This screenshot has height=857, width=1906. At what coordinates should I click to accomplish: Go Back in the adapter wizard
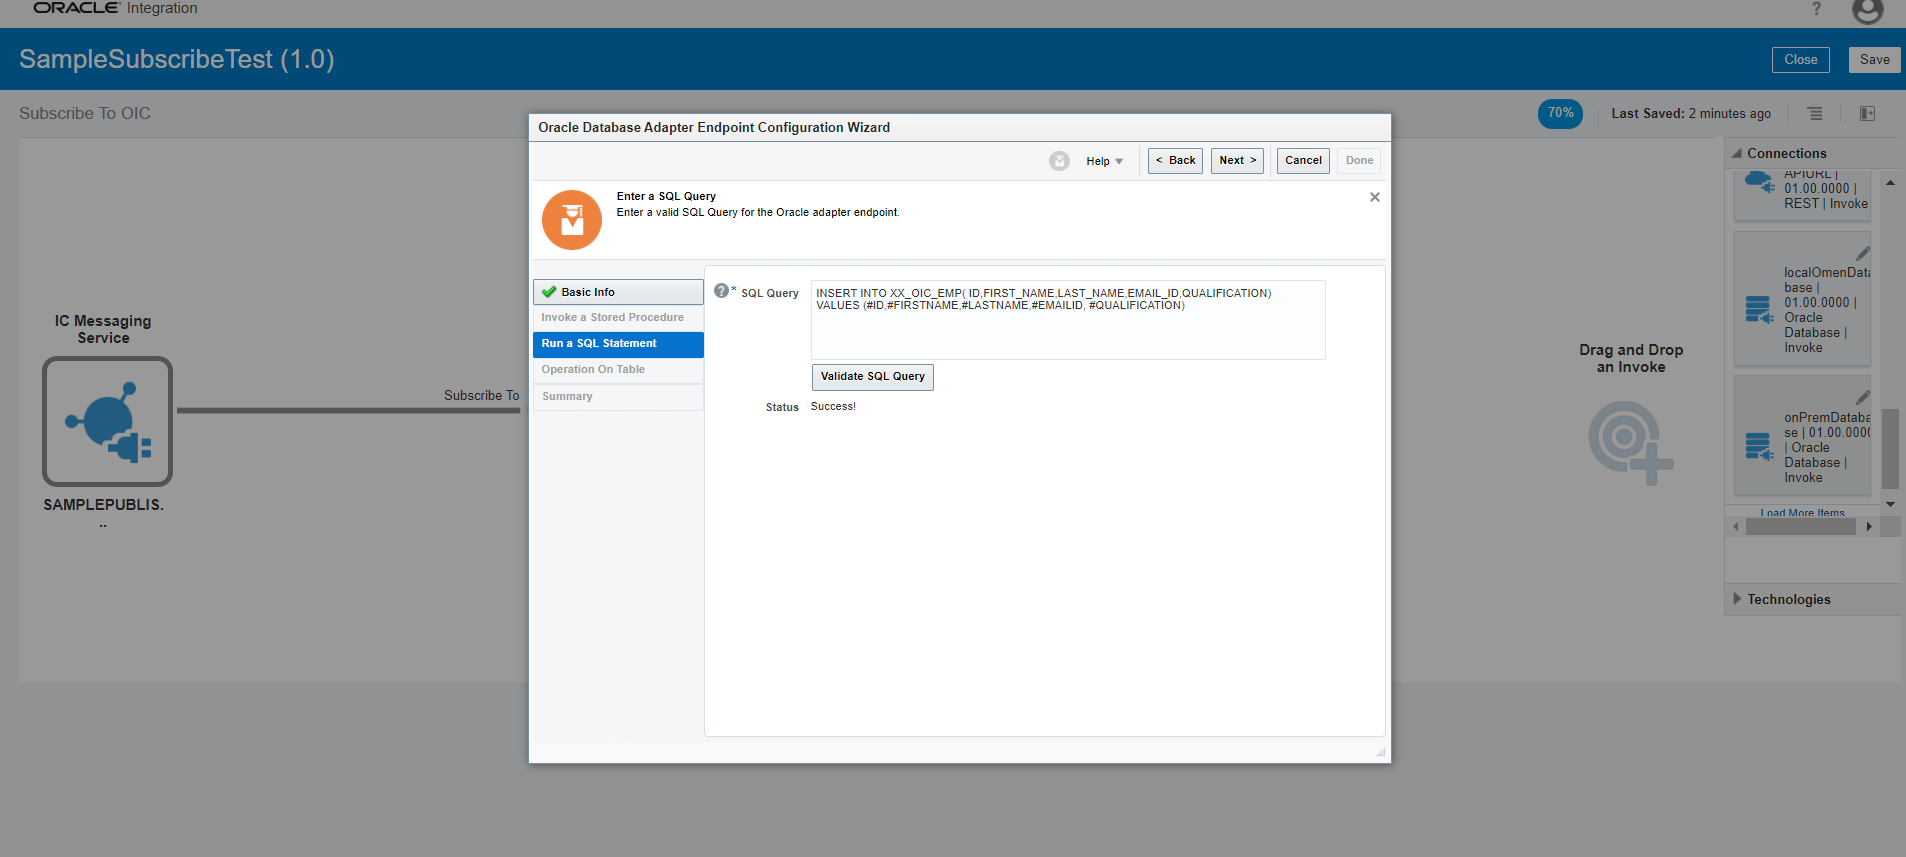(x=1175, y=161)
